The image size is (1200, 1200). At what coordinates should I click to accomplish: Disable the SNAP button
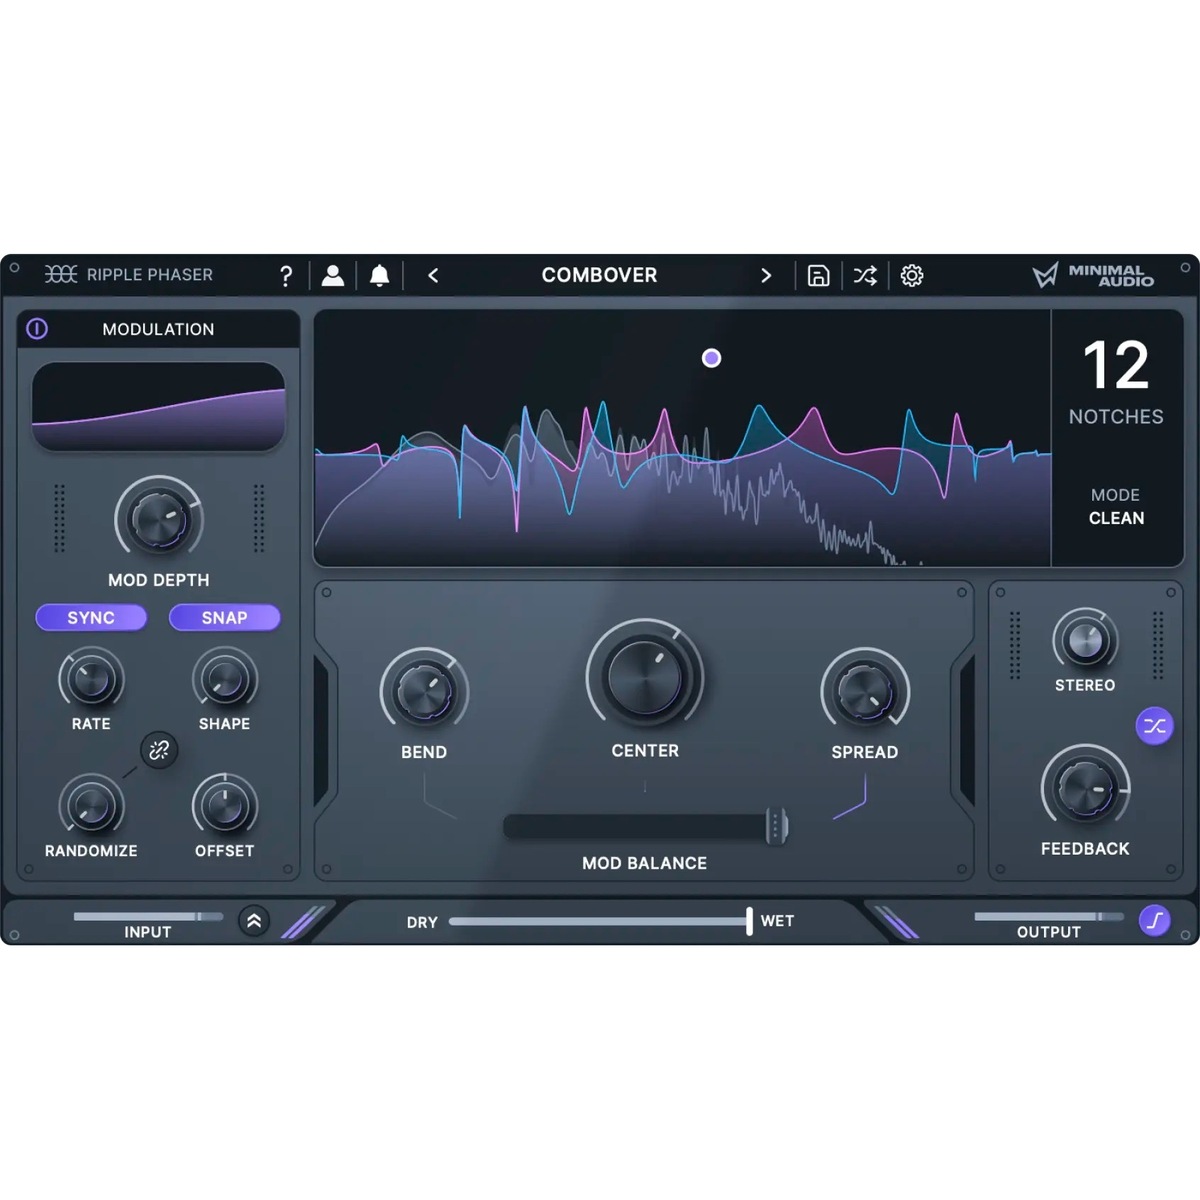tap(224, 618)
